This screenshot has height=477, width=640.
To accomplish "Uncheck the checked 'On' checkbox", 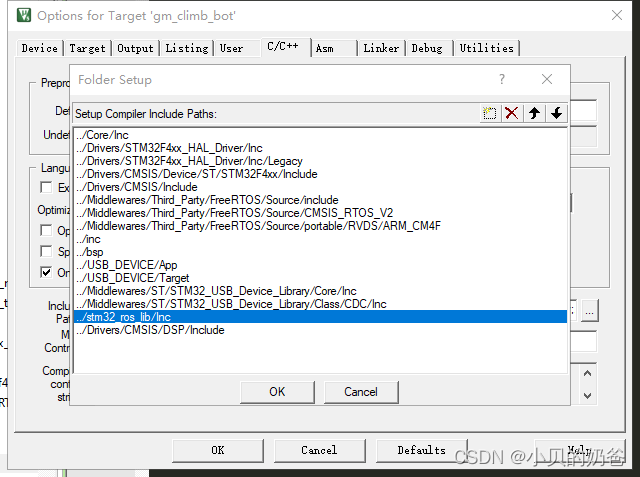I will point(46,272).
